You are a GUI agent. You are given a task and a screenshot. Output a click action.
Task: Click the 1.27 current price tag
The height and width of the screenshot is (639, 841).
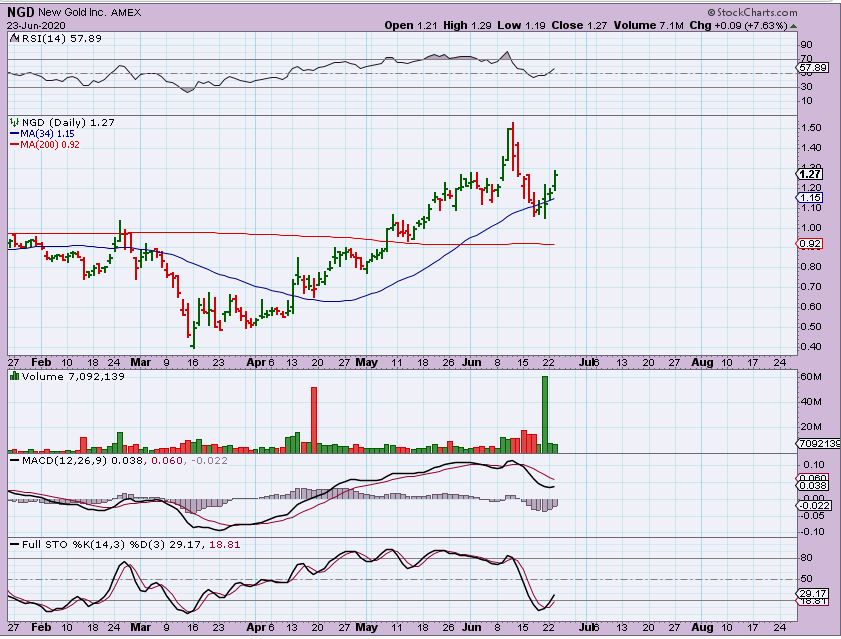click(x=809, y=173)
